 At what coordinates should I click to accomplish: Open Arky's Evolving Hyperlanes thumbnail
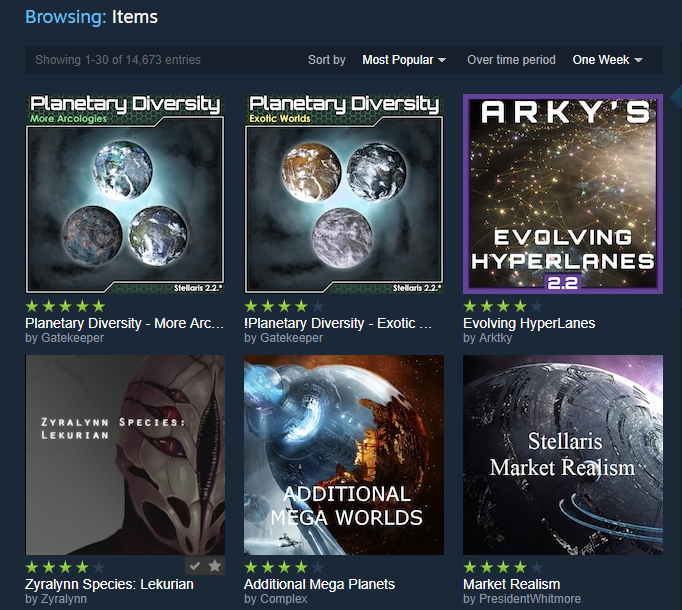[x=563, y=194]
